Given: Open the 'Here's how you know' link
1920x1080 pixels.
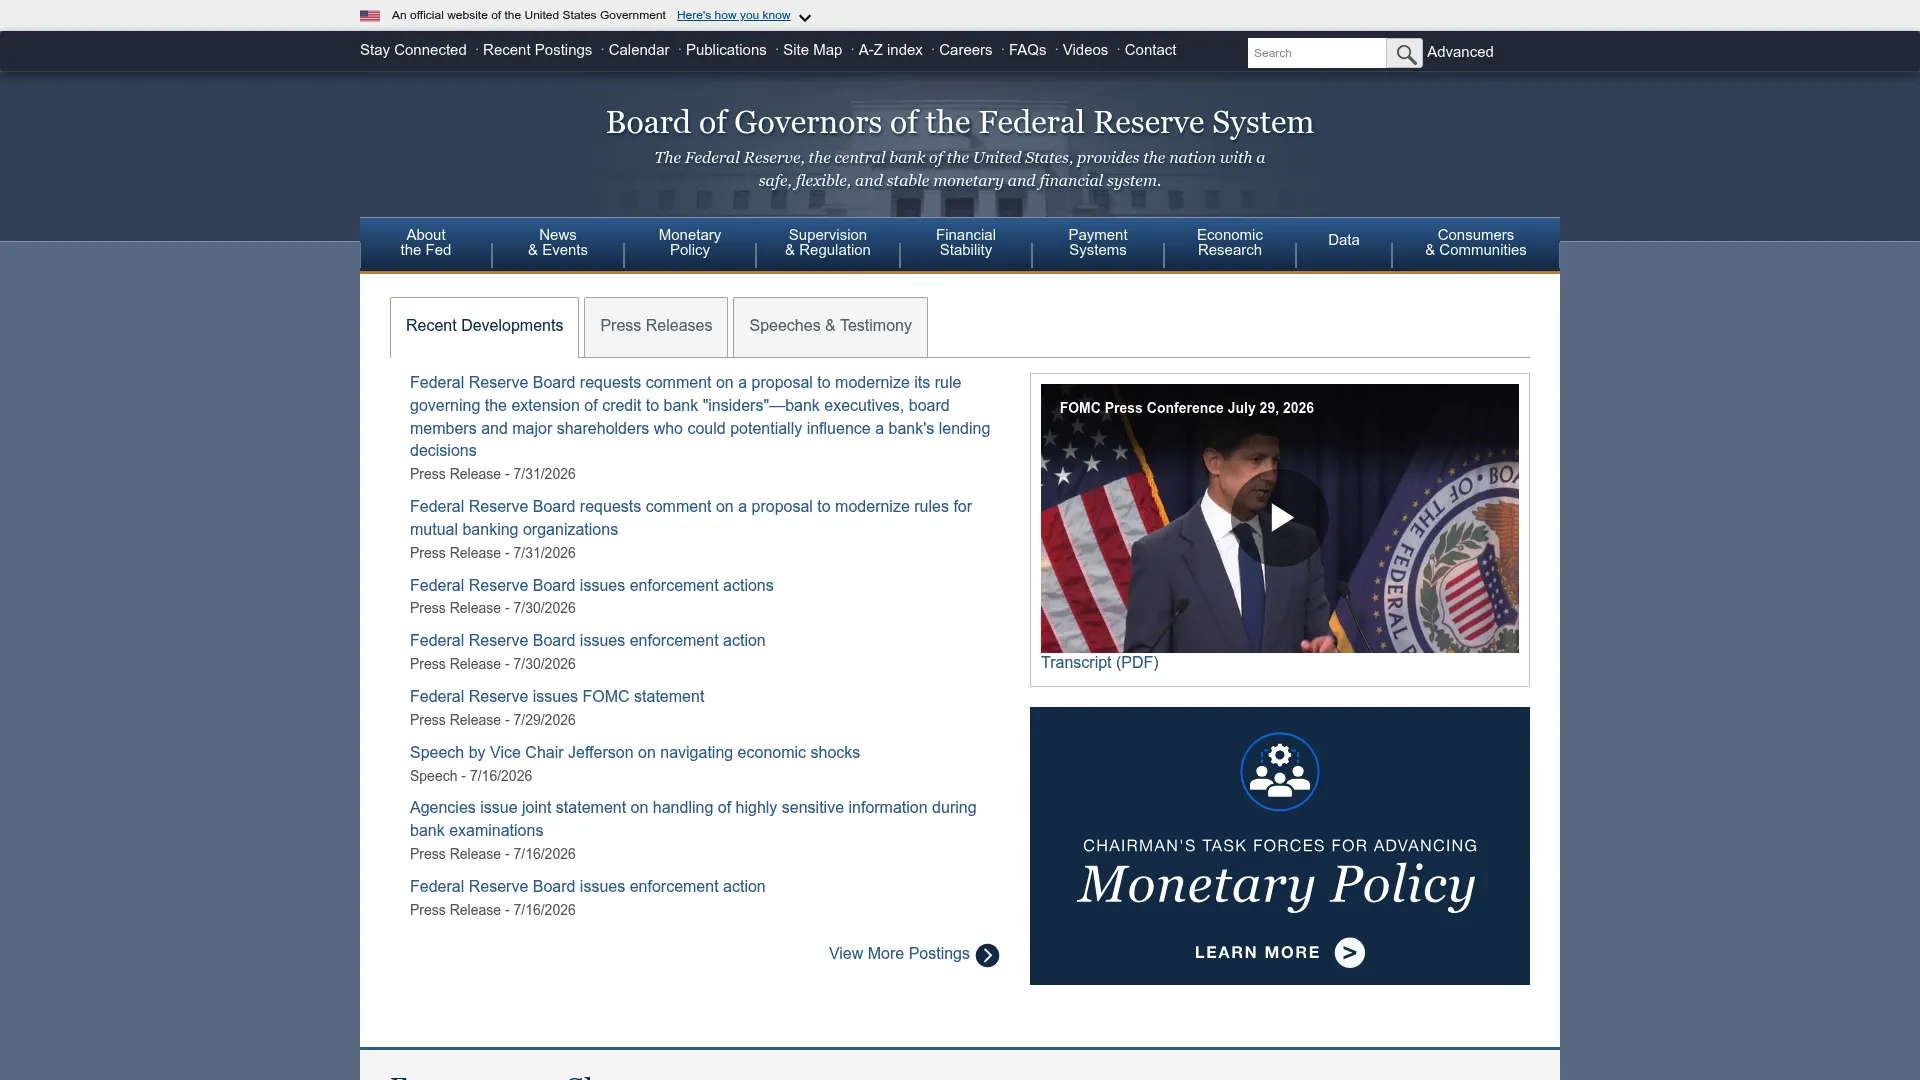Looking at the screenshot, I should 733,16.
